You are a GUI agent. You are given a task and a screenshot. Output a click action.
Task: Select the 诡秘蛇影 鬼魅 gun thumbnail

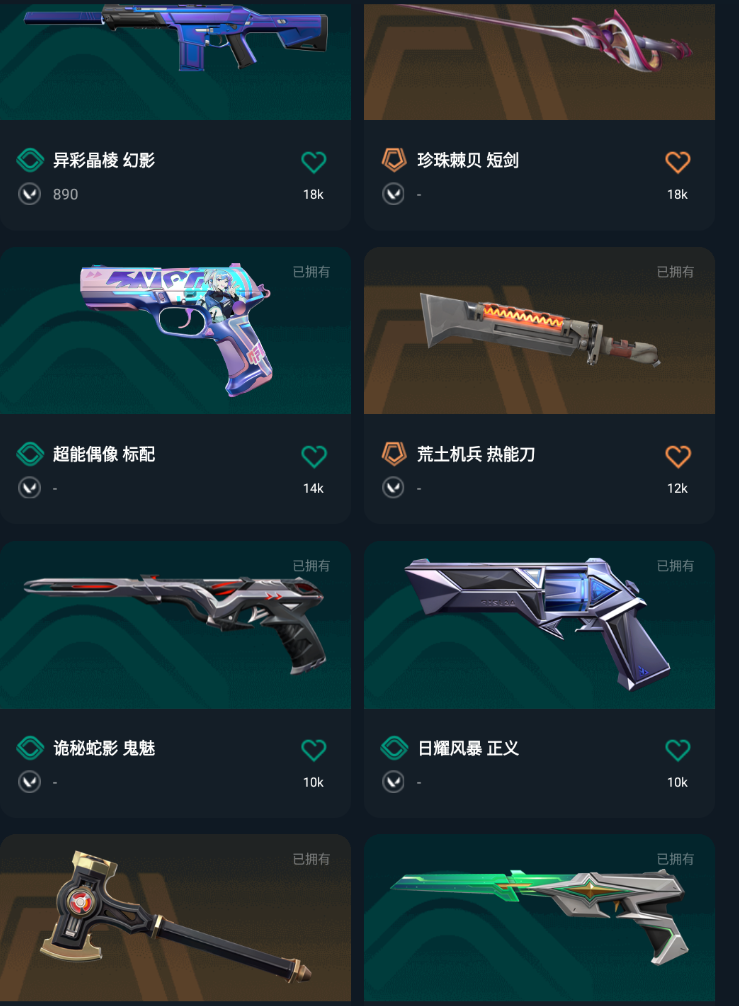tap(175, 625)
